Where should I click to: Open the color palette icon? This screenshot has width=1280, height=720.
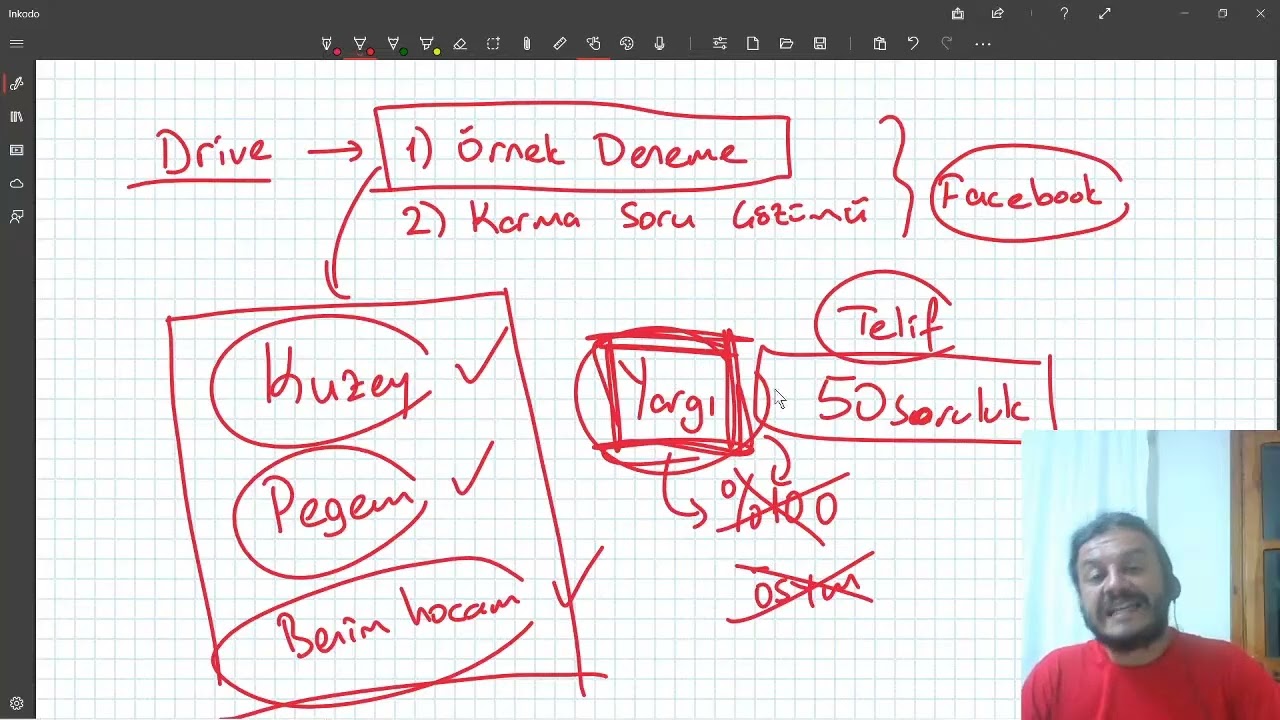pos(627,44)
